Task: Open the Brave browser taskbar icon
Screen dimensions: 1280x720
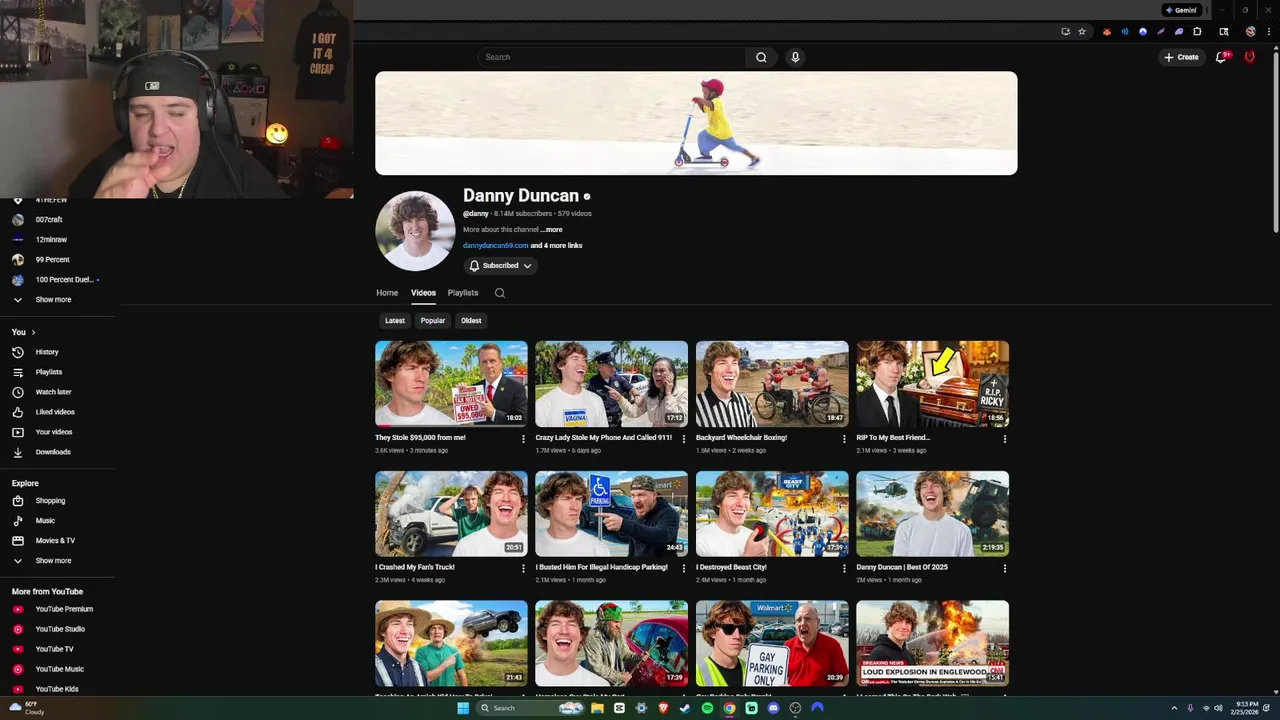Action: 663,708
